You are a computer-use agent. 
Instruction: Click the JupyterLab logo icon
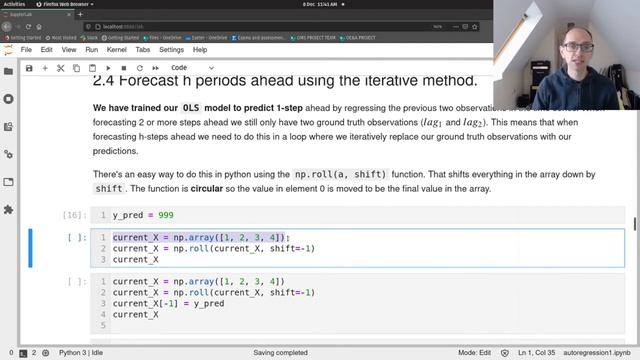tap(8, 50)
